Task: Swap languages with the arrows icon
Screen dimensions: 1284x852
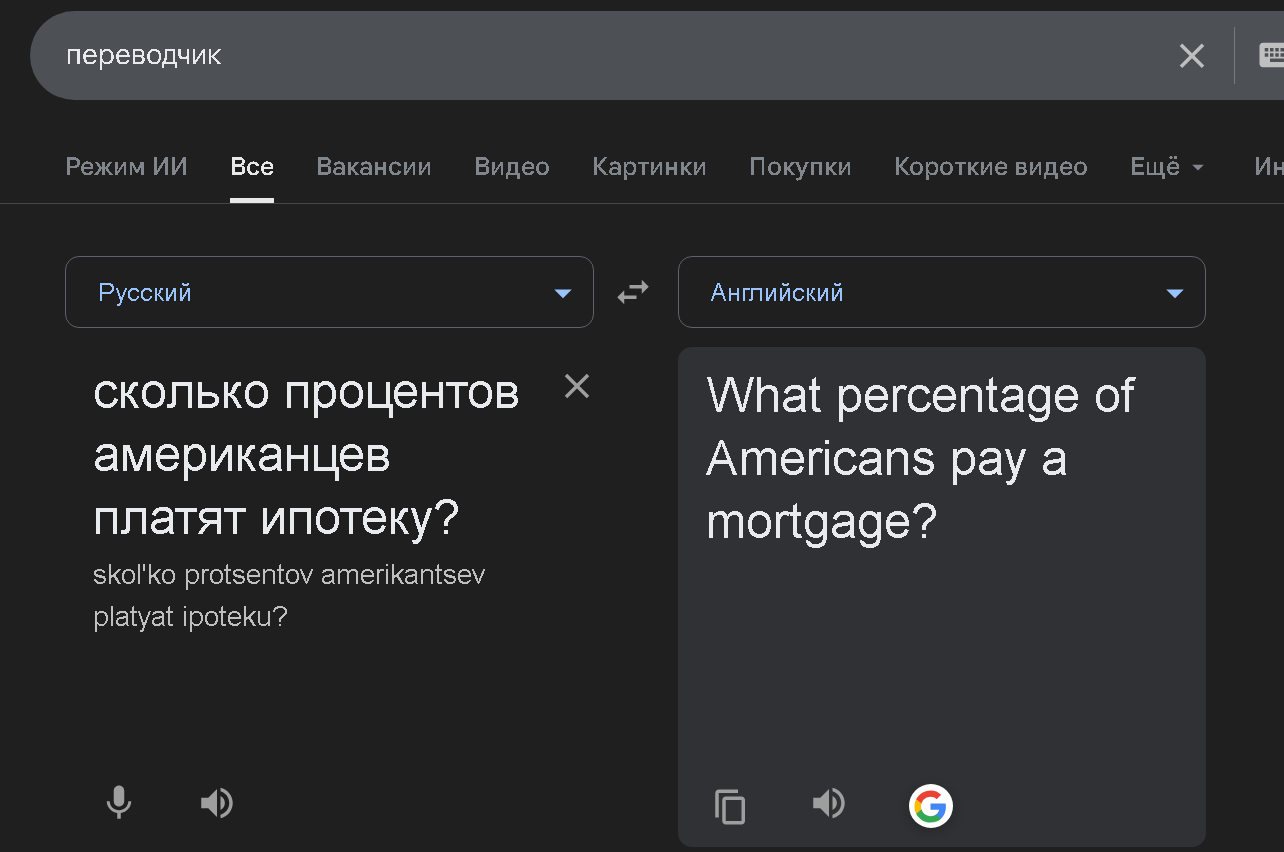Action: tap(633, 292)
